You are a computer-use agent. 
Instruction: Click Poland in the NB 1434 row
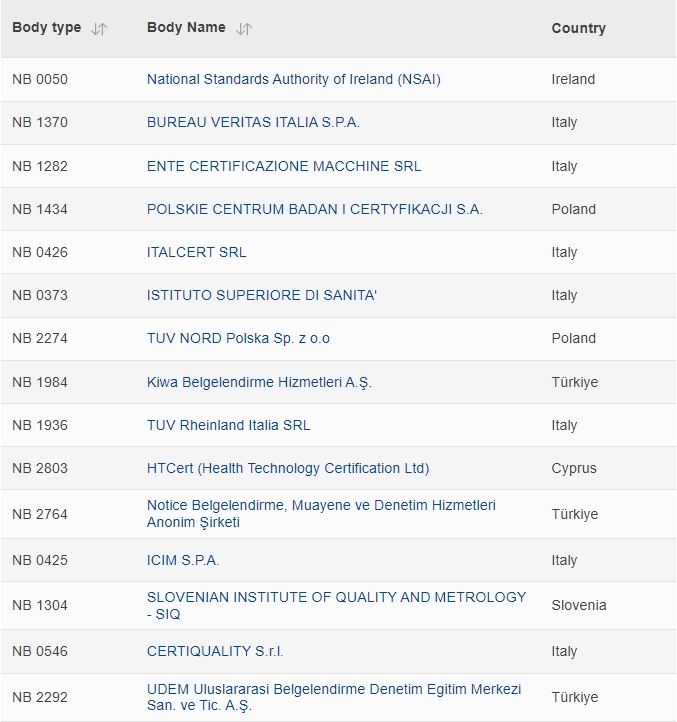574,210
